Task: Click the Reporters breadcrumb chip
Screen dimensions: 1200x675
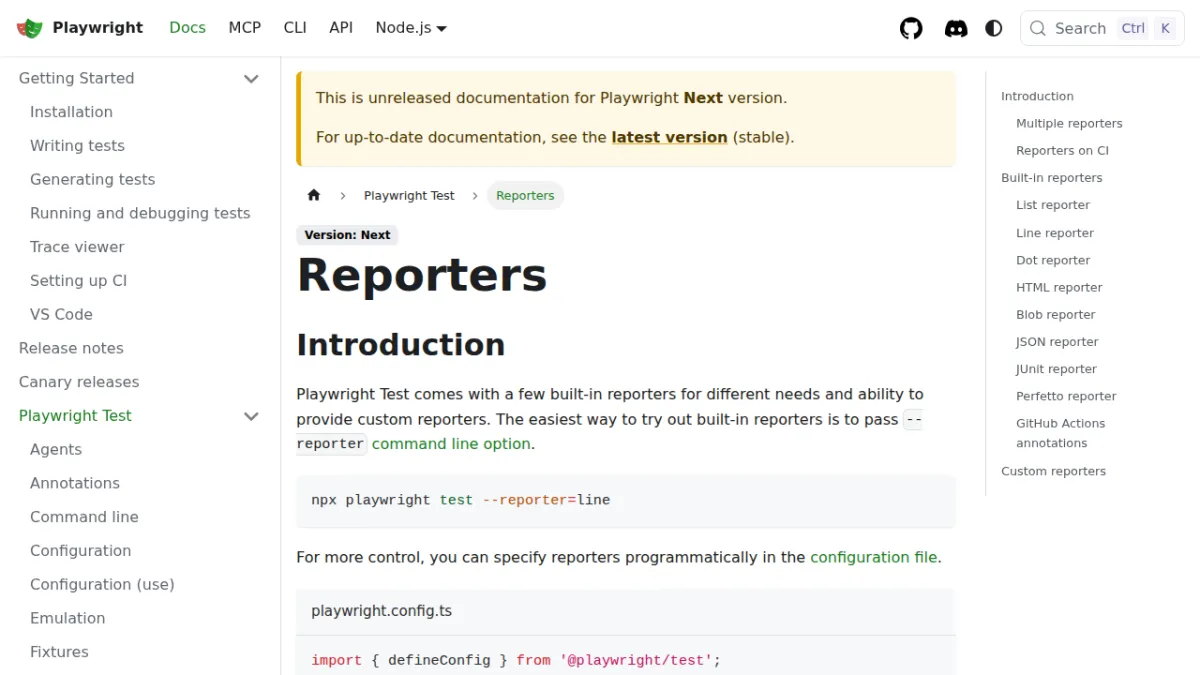Action: [525, 195]
